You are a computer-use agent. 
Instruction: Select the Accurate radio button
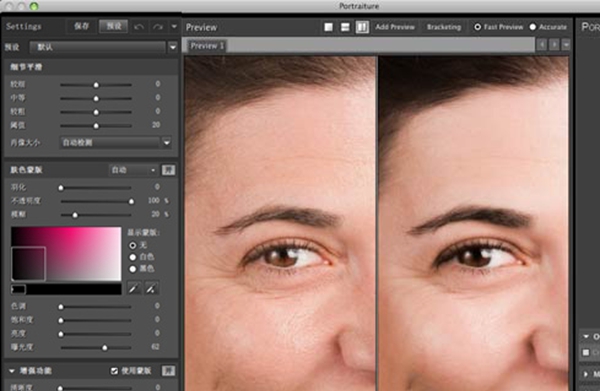(533, 27)
